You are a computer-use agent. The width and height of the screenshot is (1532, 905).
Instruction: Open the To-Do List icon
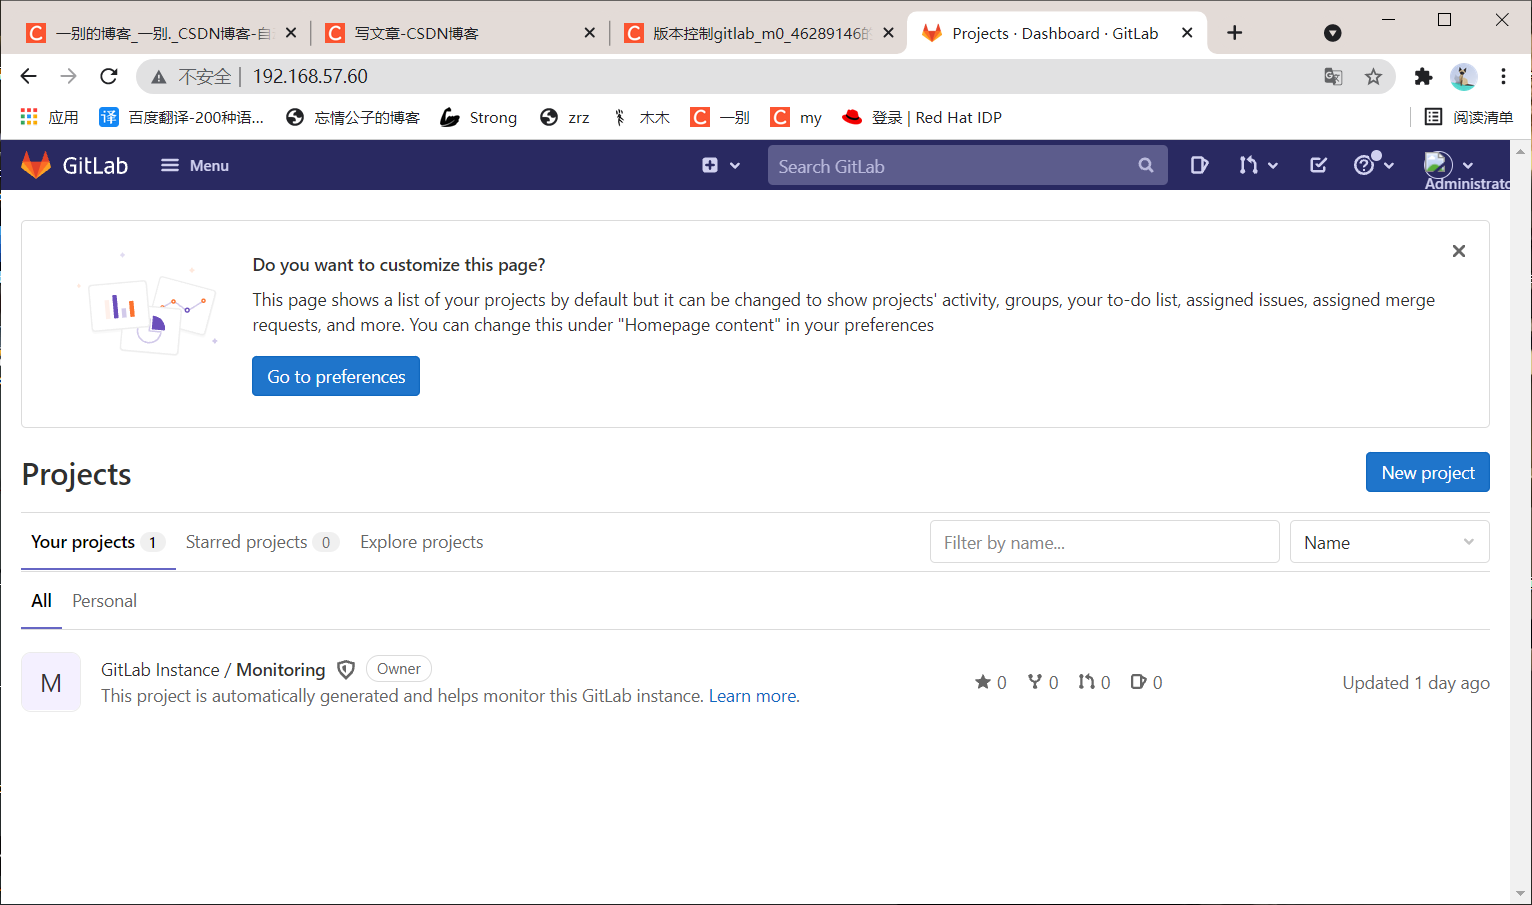tap(1317, 165)
